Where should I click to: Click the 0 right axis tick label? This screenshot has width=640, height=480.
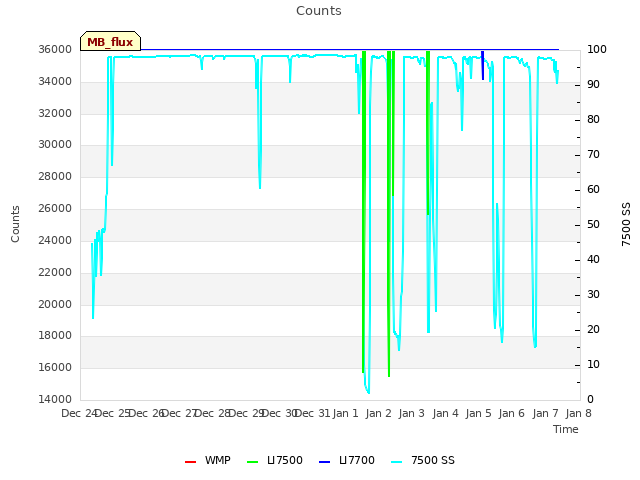click(x=590, y=399)
